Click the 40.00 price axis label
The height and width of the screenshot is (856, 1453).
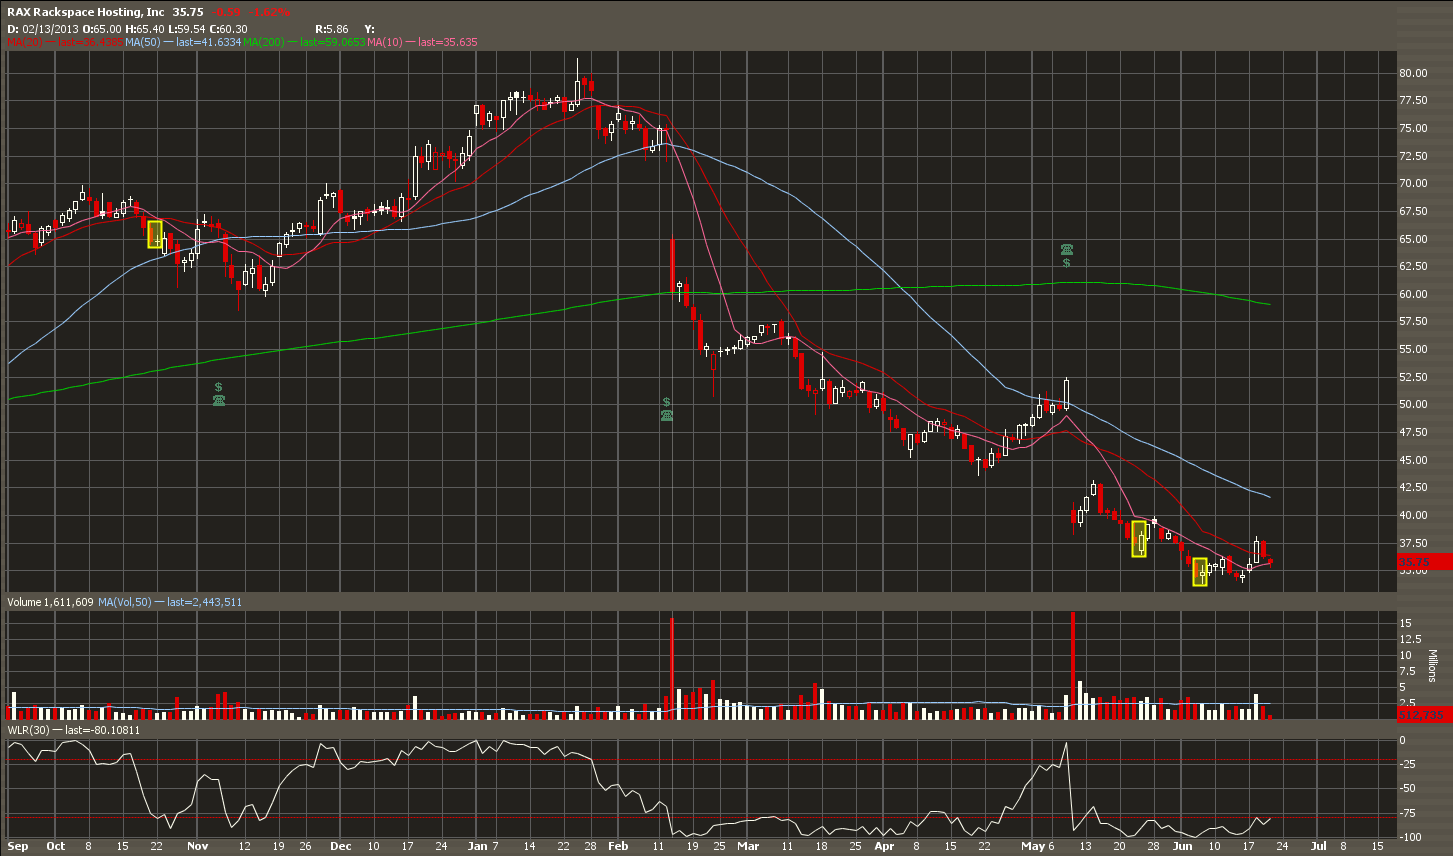[1413, 516]
